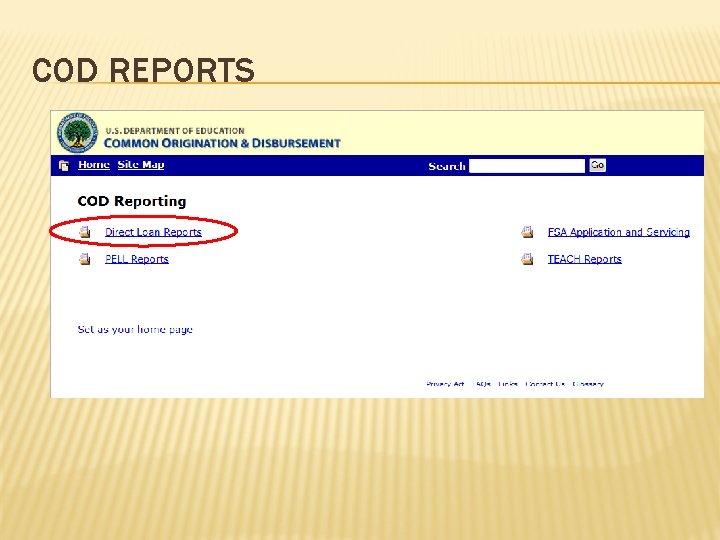Click the page icon left of Home
Viewport: 720px width, 540px height.
pos(64,165)
